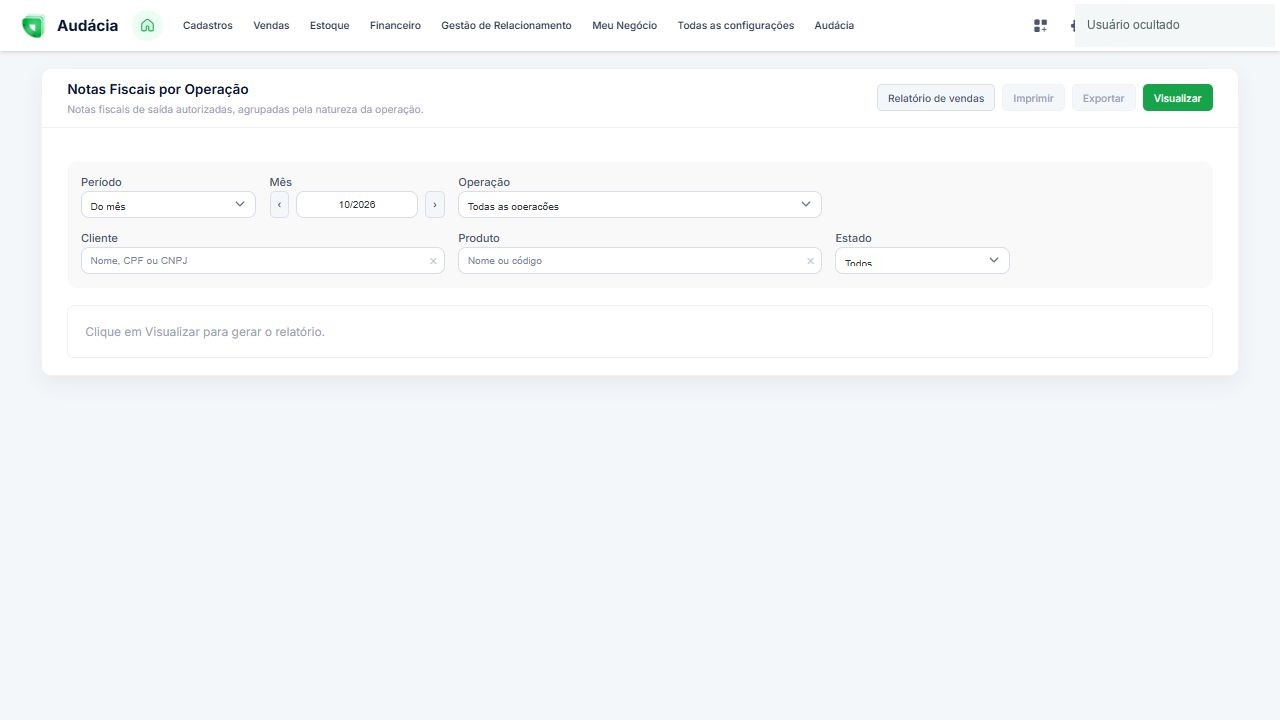The height and width of the screenshot is (720, 1280).
Task: Click the Imprimir button
Action: coord(1033,98)
